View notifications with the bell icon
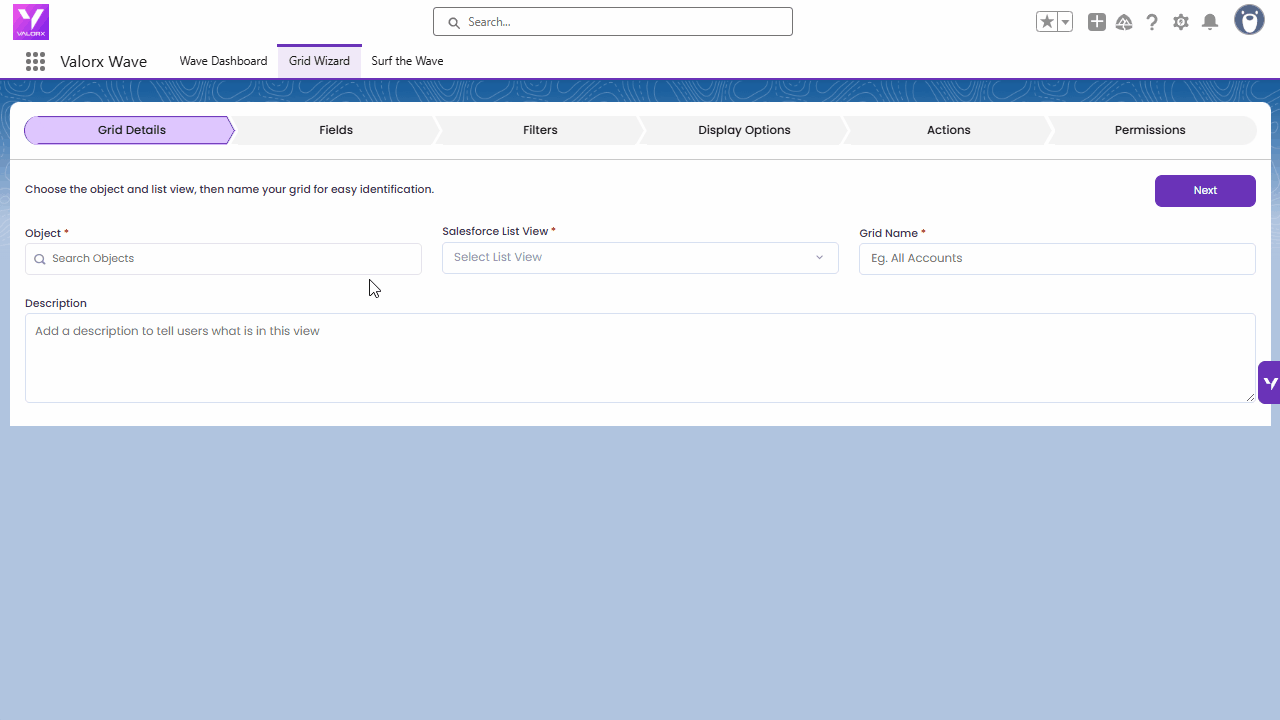The image size is (1280, 720). point(1210,21)
